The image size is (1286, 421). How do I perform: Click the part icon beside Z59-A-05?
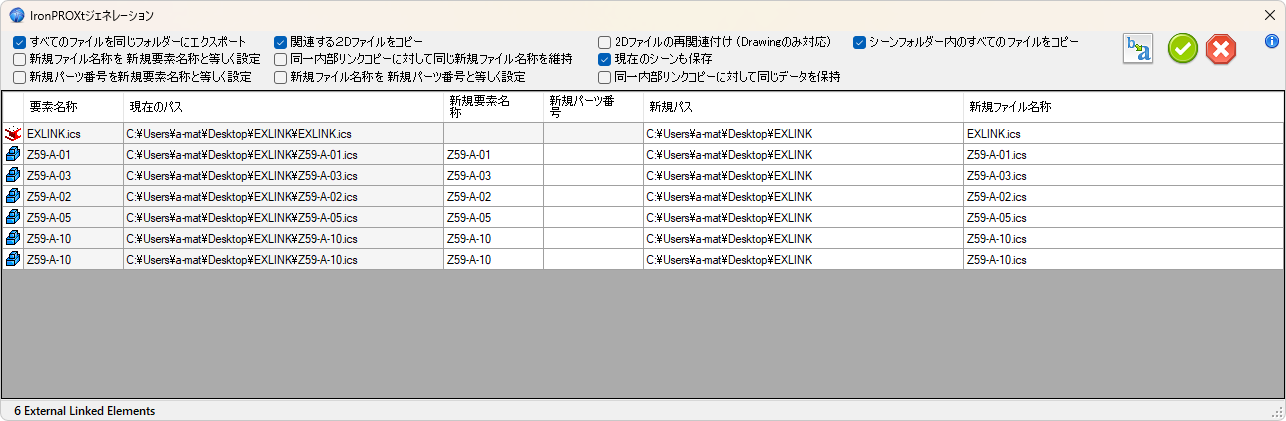click(13, 217)
